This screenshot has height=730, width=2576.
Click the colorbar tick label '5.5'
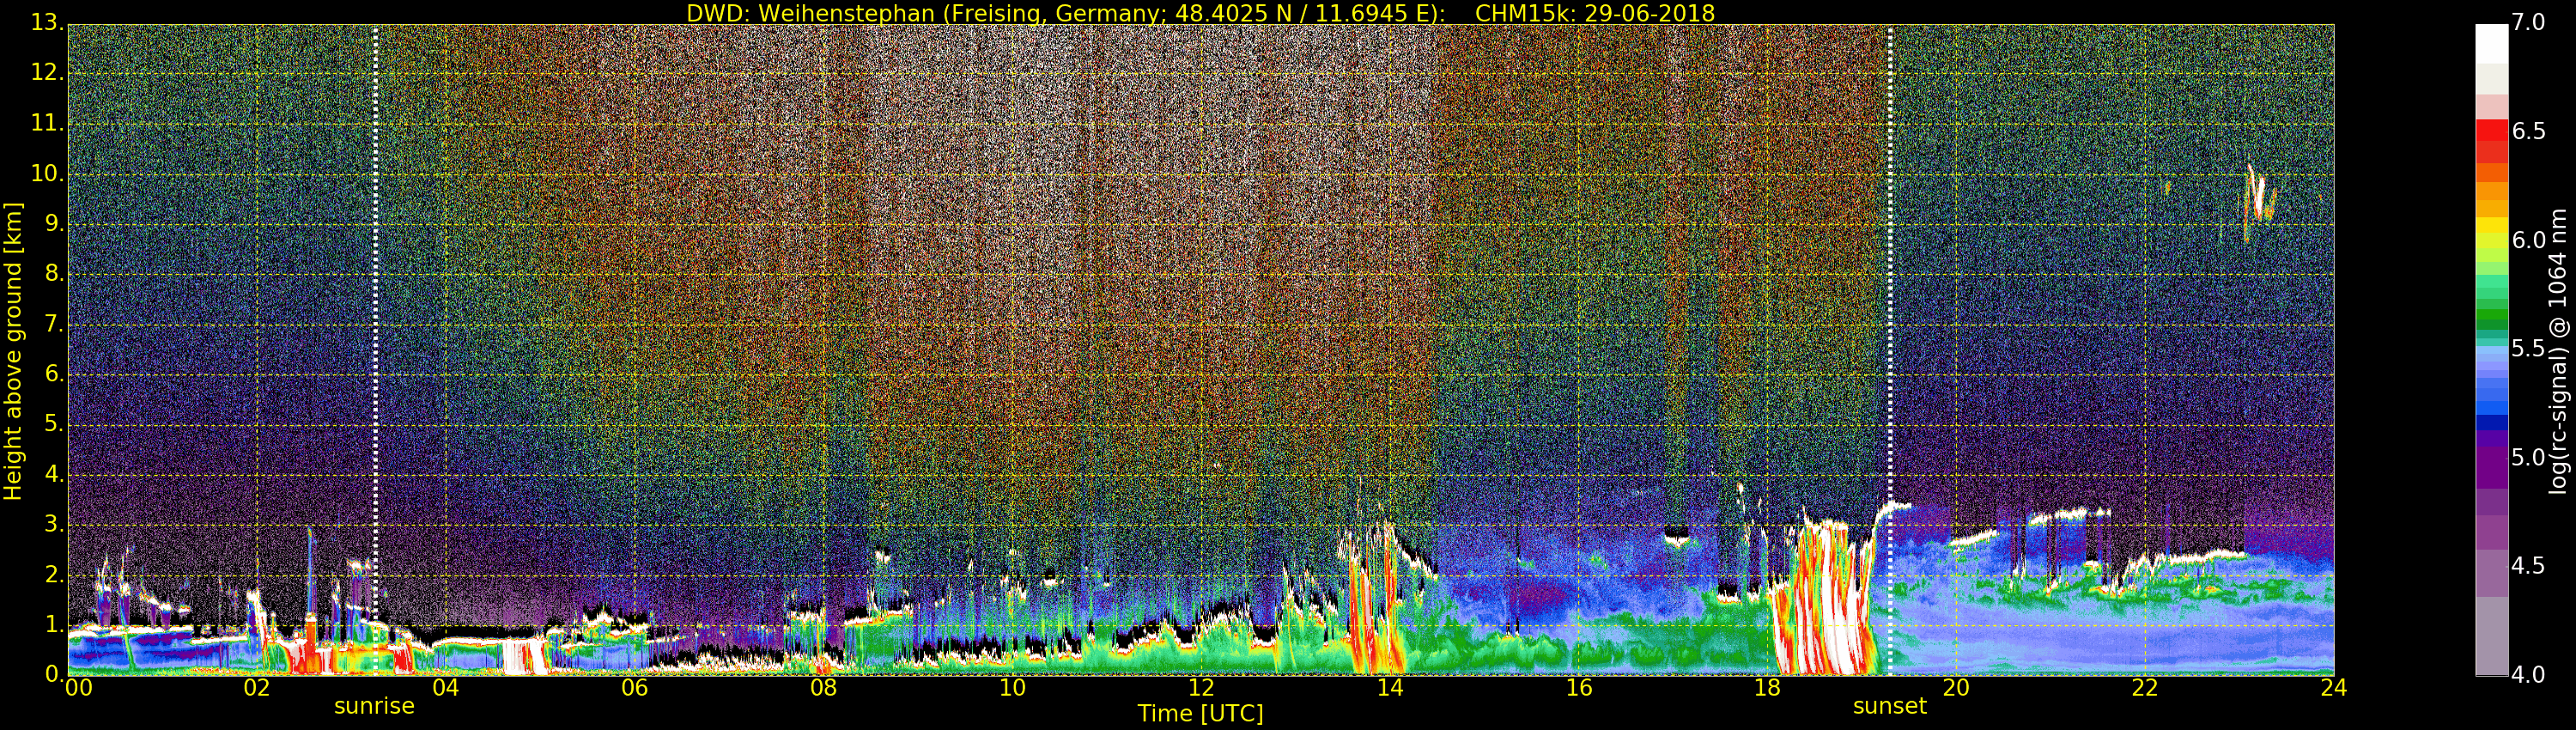pos(2529,349)
